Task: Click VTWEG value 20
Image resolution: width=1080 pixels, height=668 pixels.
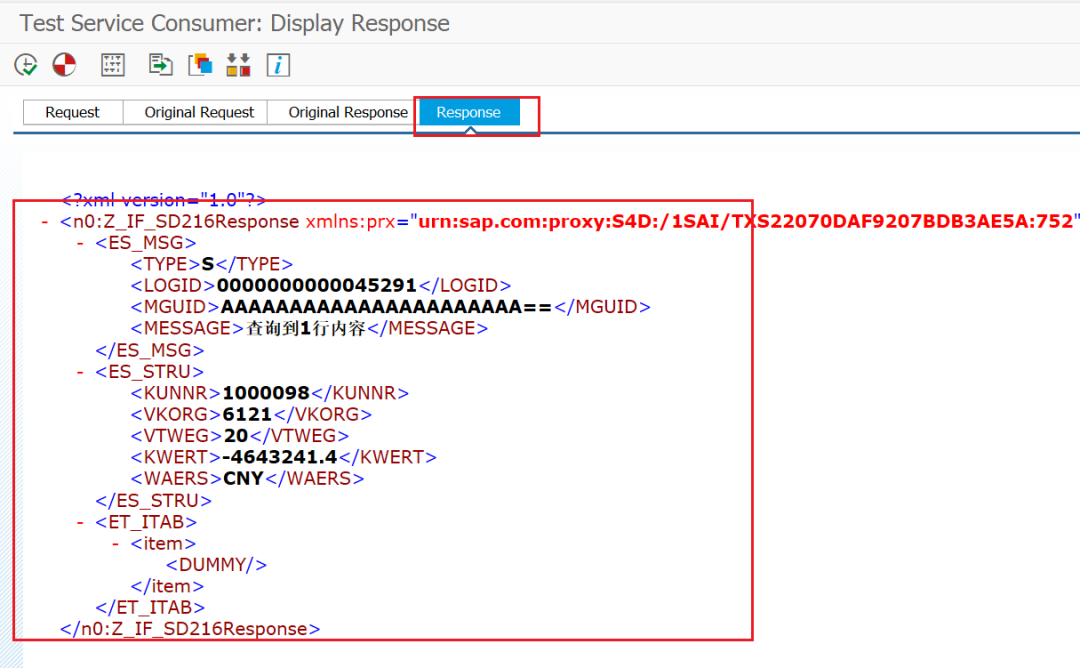Action: tap(236, 436)
